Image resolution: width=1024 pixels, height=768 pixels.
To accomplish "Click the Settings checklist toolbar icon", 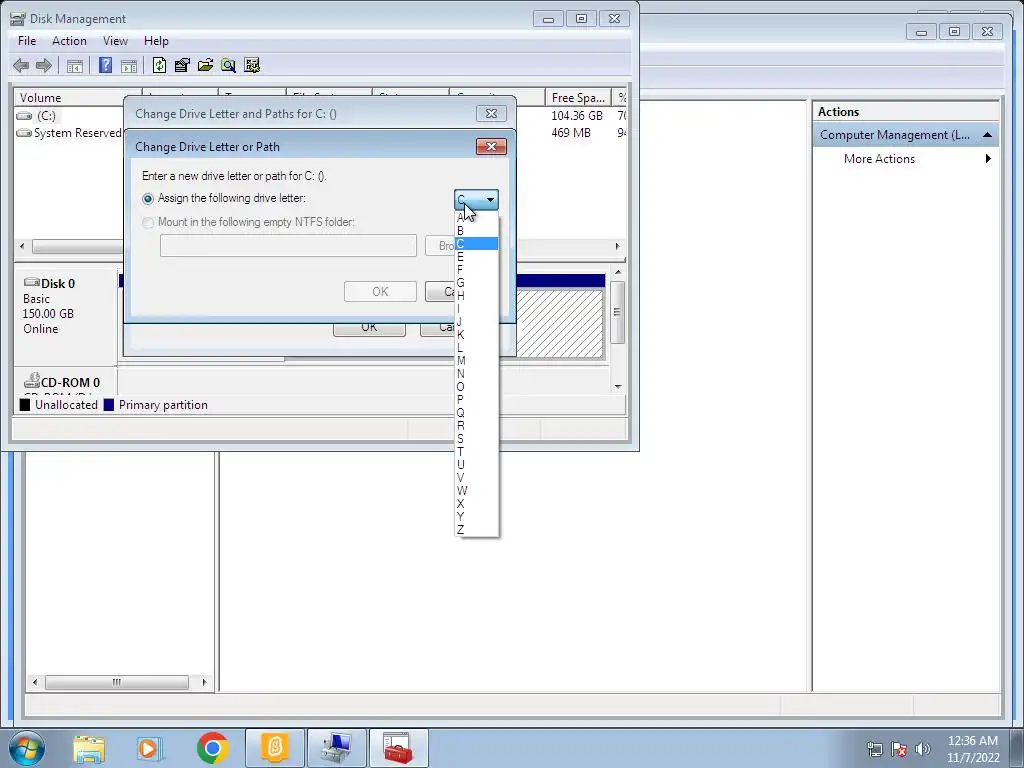I will 251,65.
